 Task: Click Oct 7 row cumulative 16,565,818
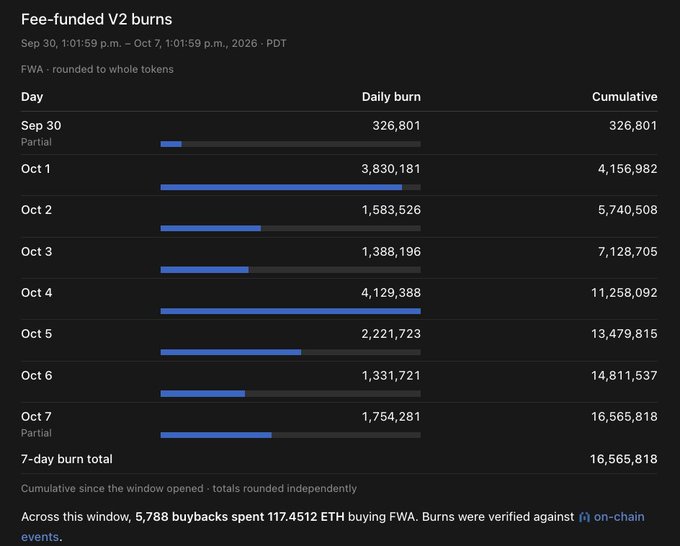(624, 417)
